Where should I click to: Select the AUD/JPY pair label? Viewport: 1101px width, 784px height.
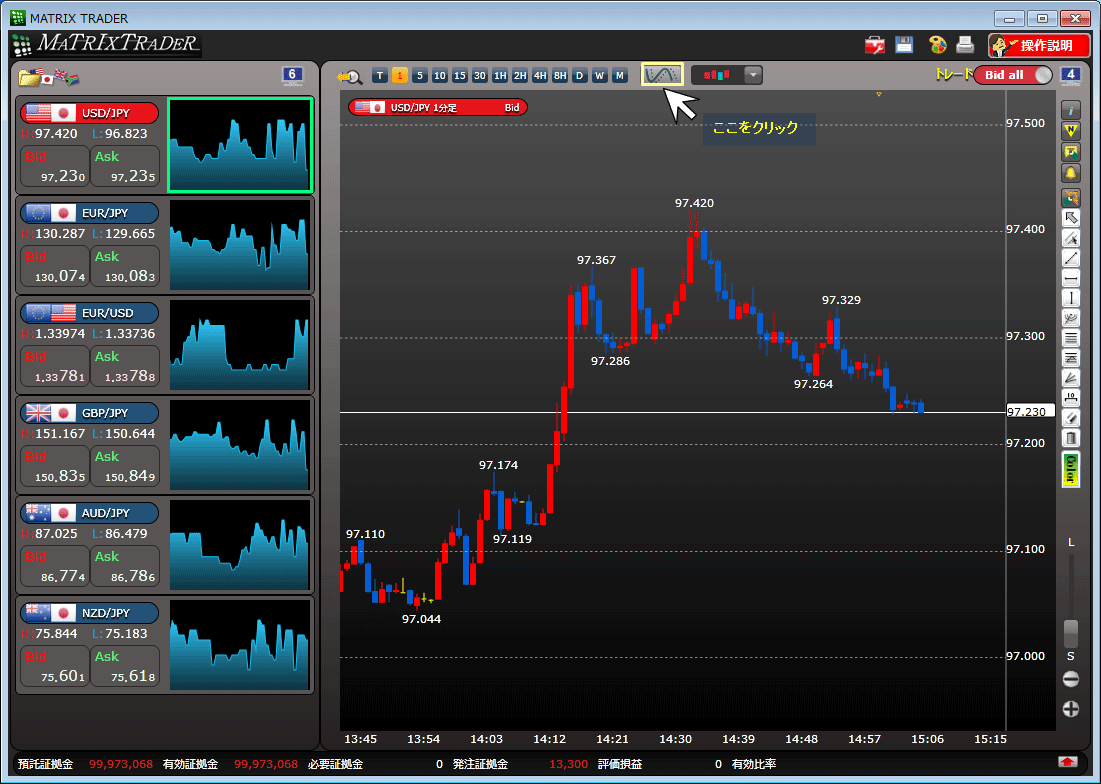tap(89, 513)
